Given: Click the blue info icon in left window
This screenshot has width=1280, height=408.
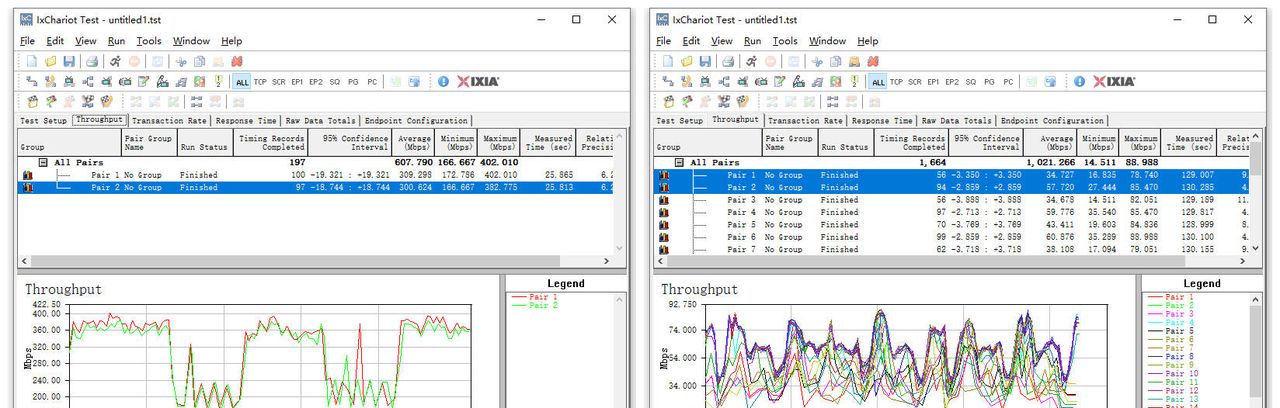Looking at the screenshot, I should coord(443,81).
